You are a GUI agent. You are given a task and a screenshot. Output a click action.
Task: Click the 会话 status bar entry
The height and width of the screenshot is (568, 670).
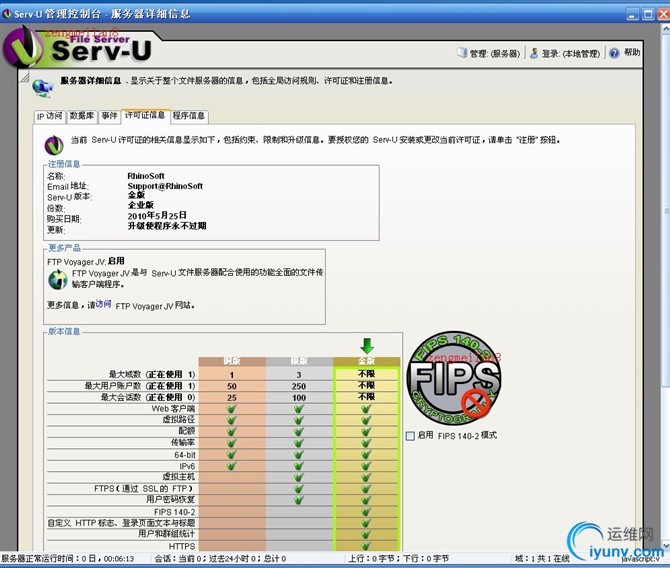click(220, 559)
